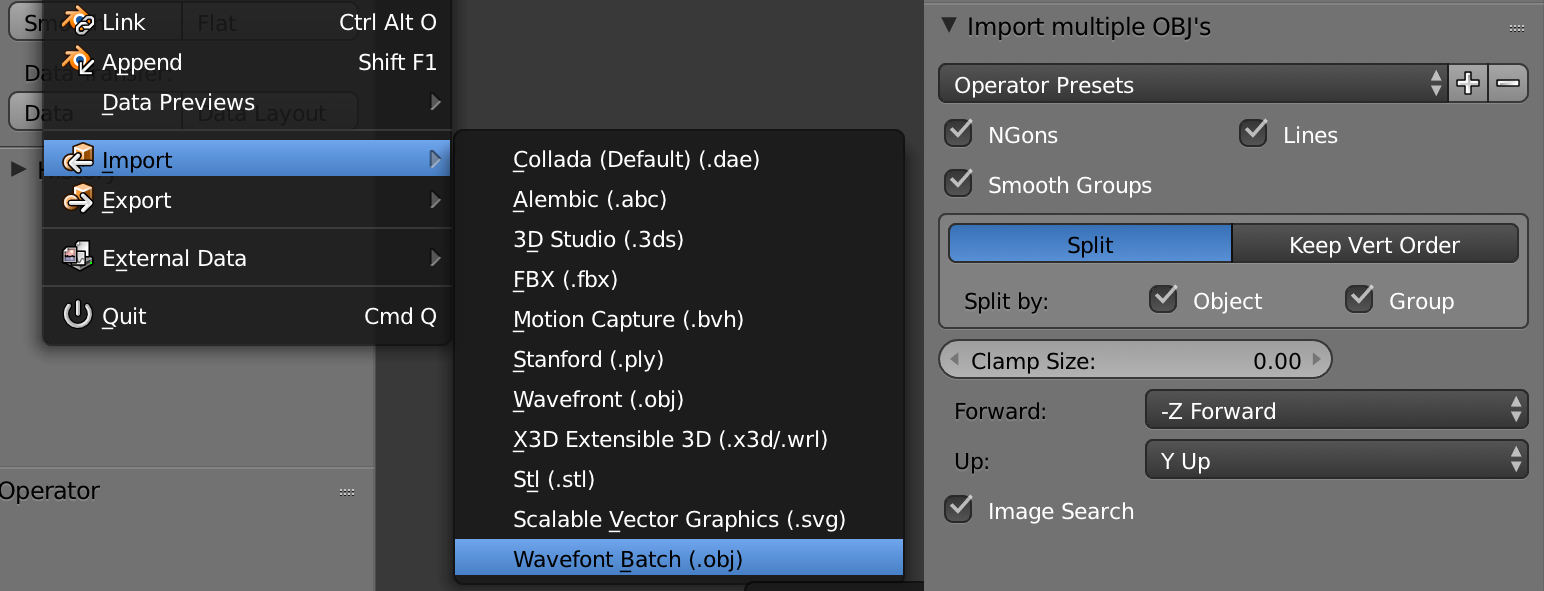Viewport: 1544px width, 591px height.
Task: Click the Export arrow icon
Action: point(437,200)
